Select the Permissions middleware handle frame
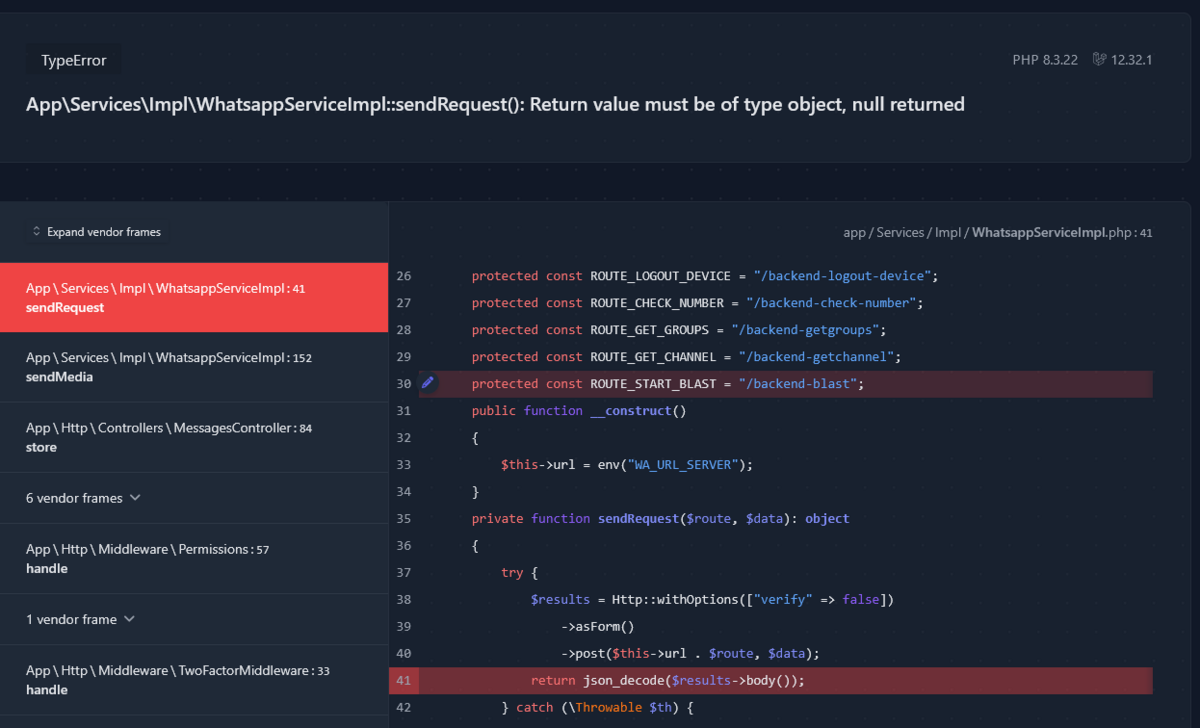Screen dimensions: 1200x728 (194, 559)
